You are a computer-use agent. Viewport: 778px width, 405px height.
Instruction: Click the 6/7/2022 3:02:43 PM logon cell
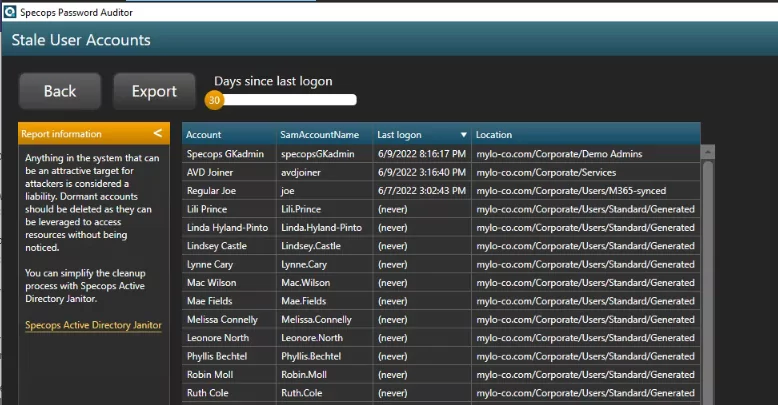pos(422,191)
